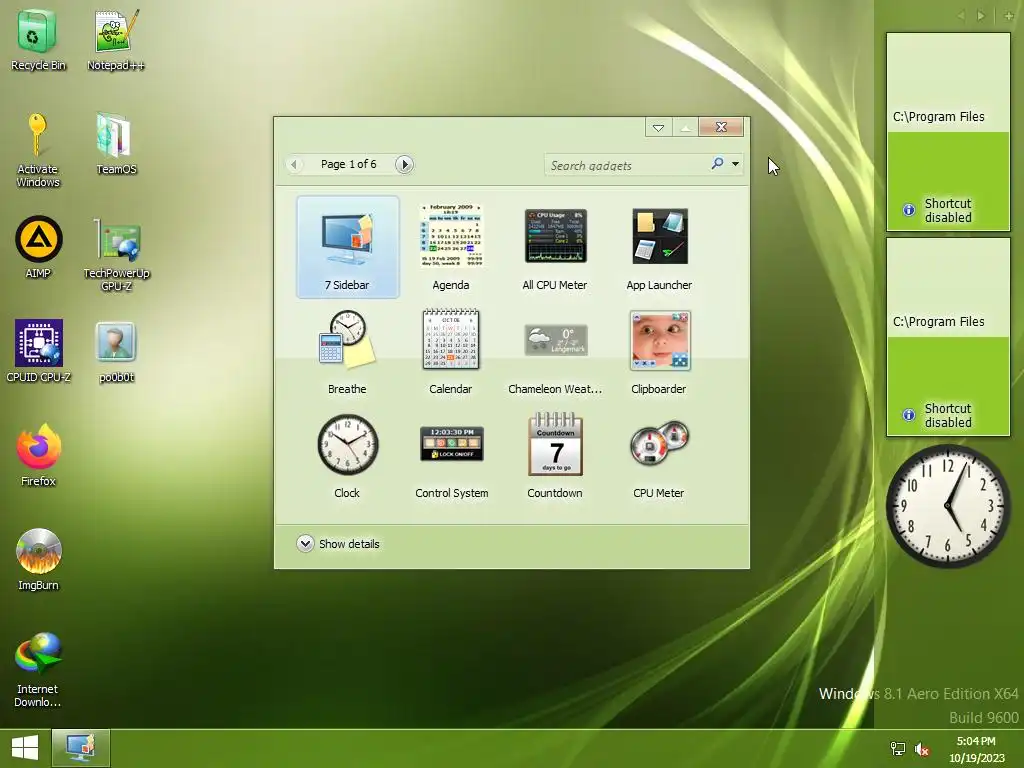Select the Countdown gadget
Viewport: 1024px width, 768px height.
pyautogui.click(x=555, y=455)
